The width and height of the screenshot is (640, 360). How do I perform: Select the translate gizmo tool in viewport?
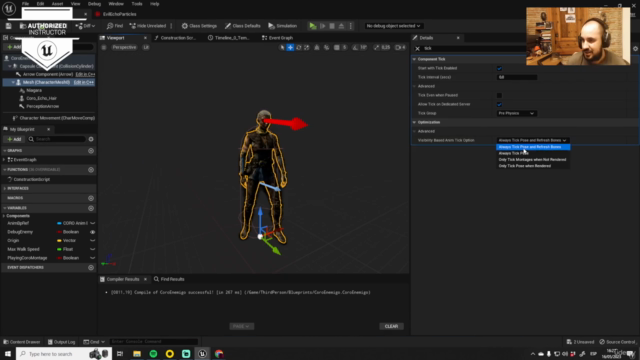pyautogui.click(x=290, y=47)
